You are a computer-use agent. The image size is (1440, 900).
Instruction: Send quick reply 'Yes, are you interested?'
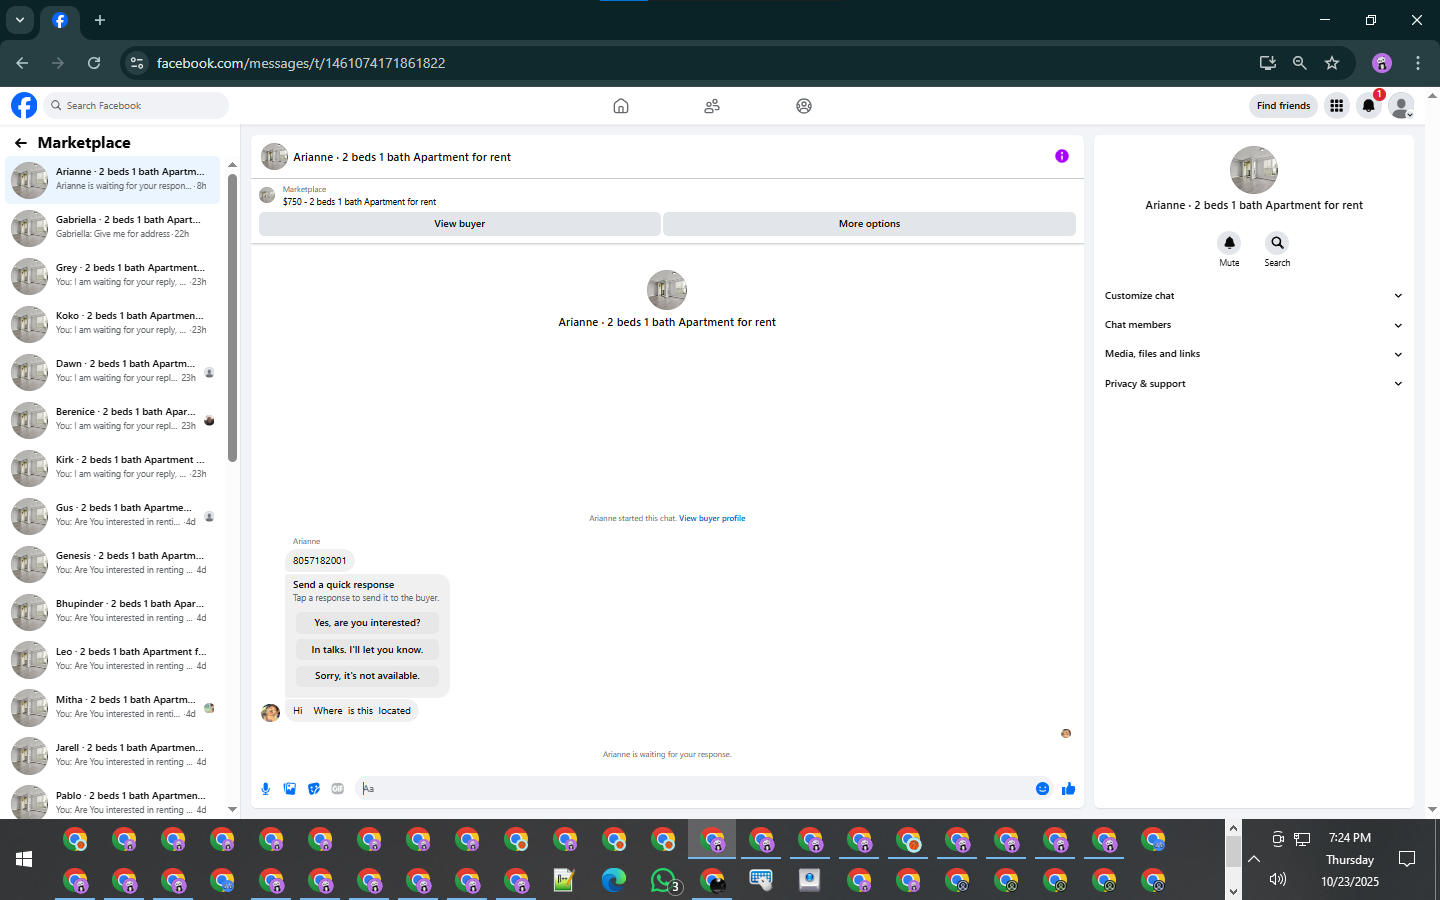tap(367, 623)
